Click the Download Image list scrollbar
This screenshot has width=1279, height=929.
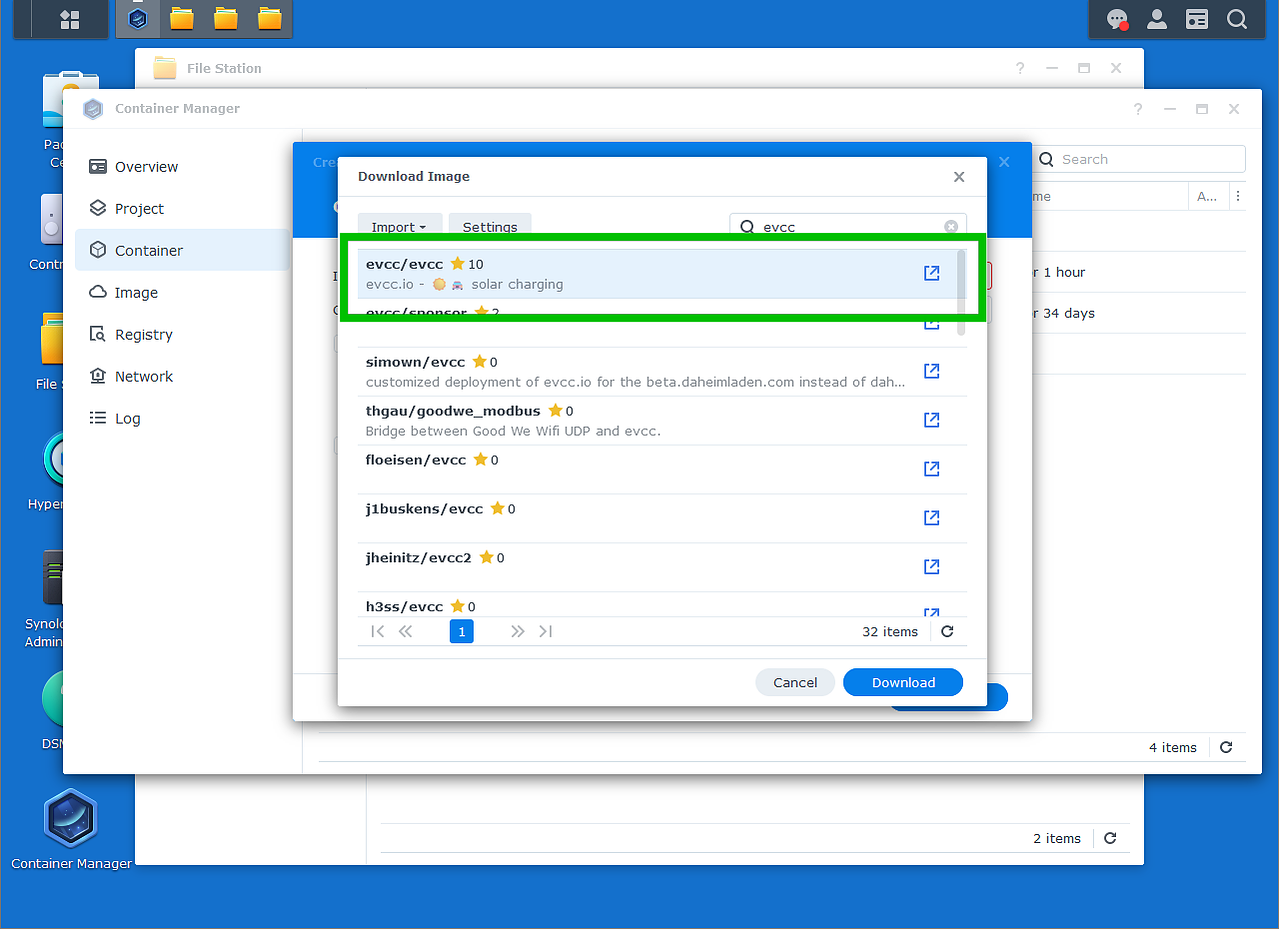[962, 292]
